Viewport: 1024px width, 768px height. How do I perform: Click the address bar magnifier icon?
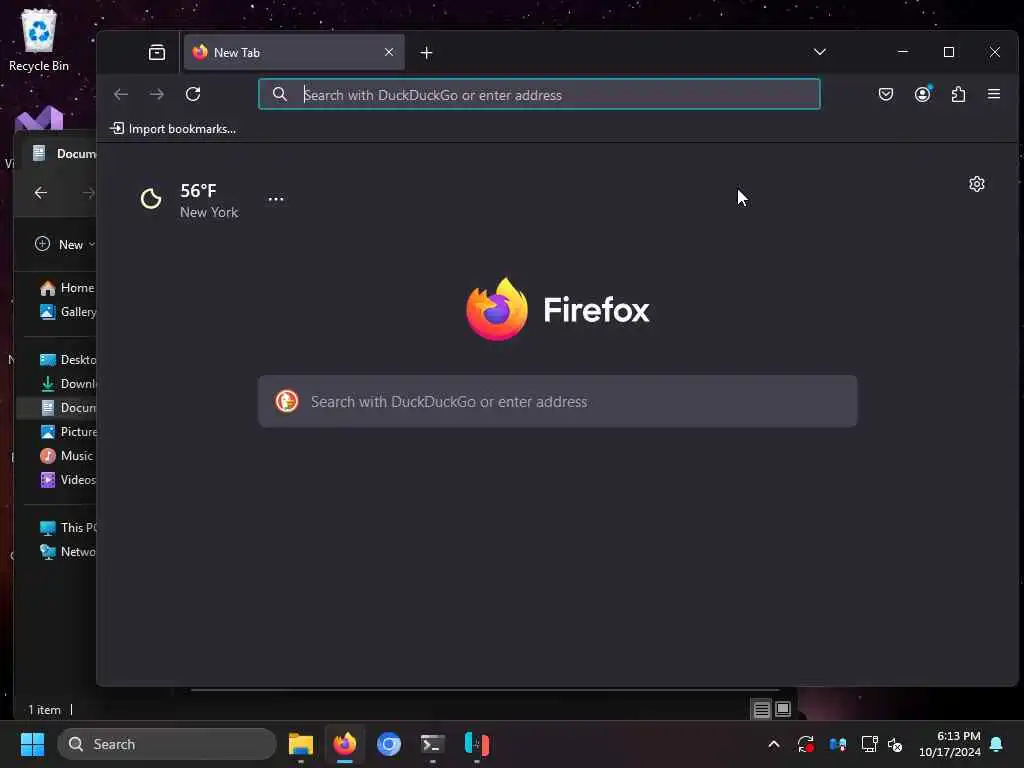point(280,95)
